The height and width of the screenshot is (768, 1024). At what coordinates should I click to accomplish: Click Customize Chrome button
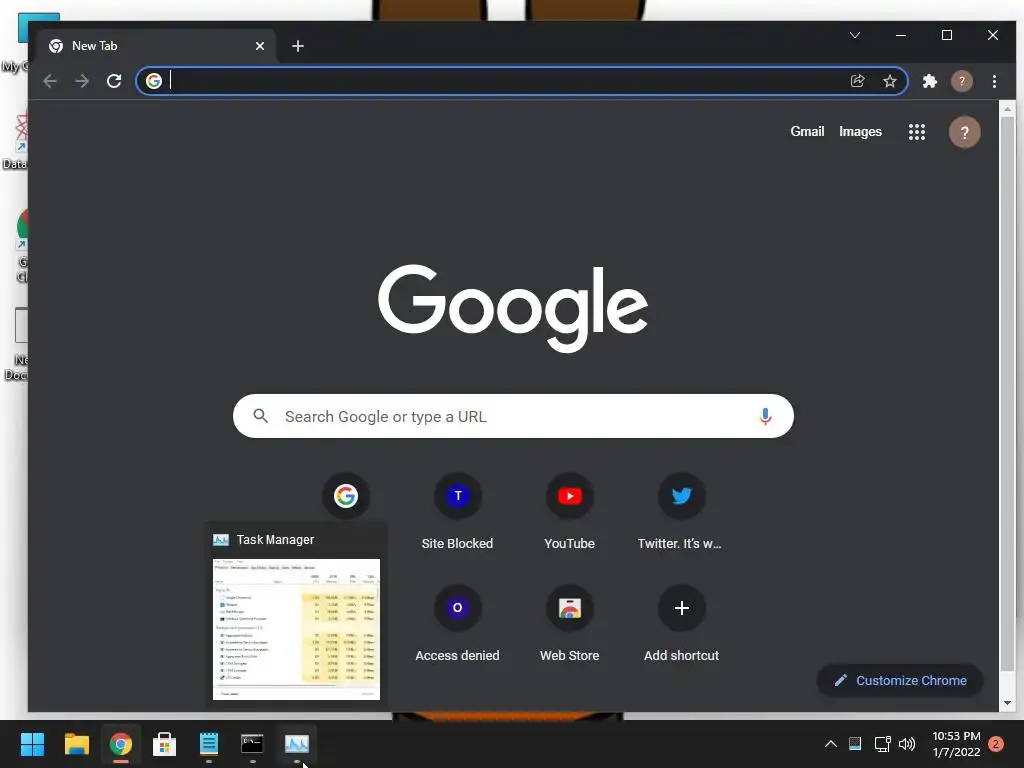900,680
